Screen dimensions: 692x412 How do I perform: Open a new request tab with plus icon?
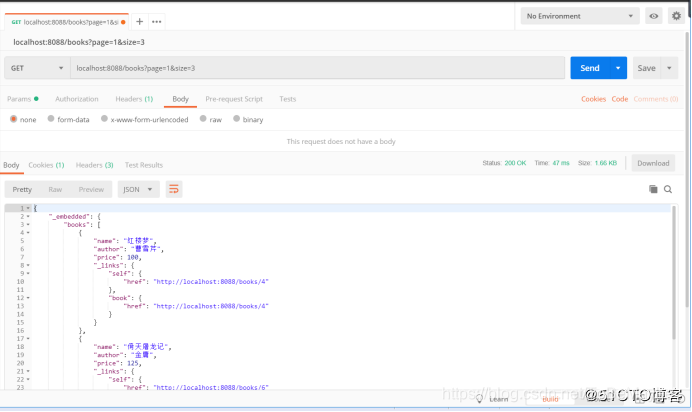139,22
